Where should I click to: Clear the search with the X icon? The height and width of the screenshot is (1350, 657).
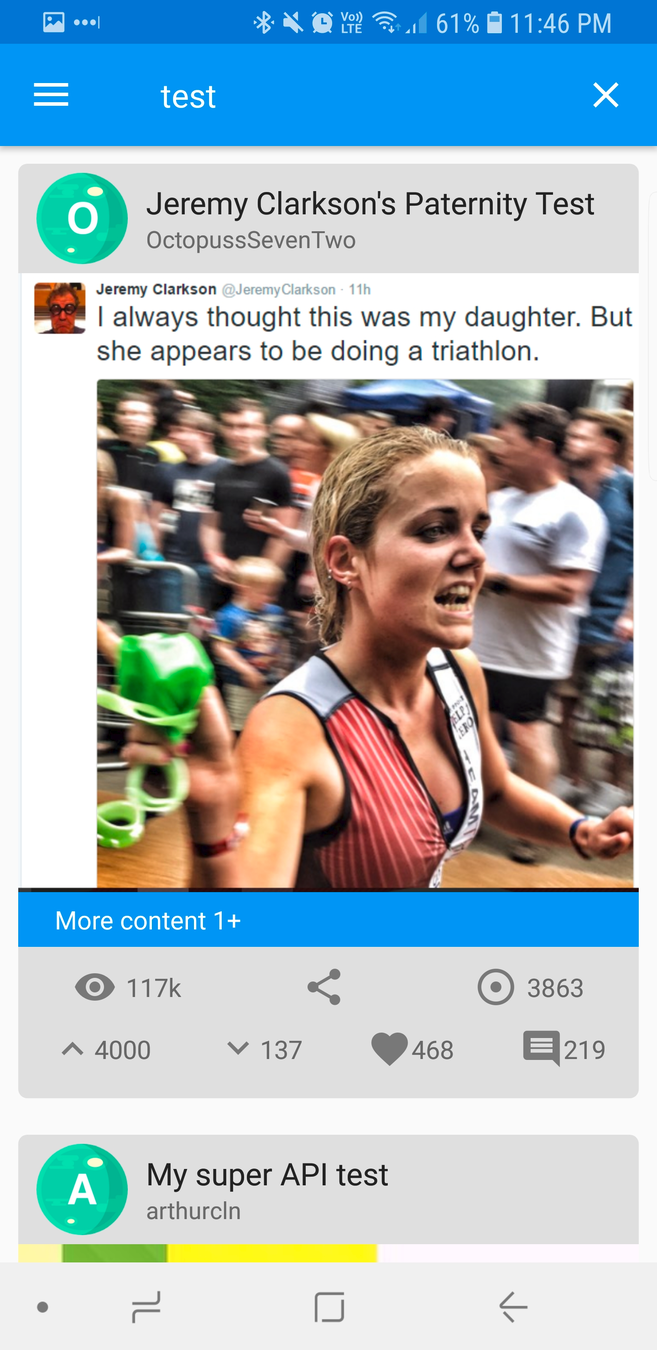click(605, 95)
